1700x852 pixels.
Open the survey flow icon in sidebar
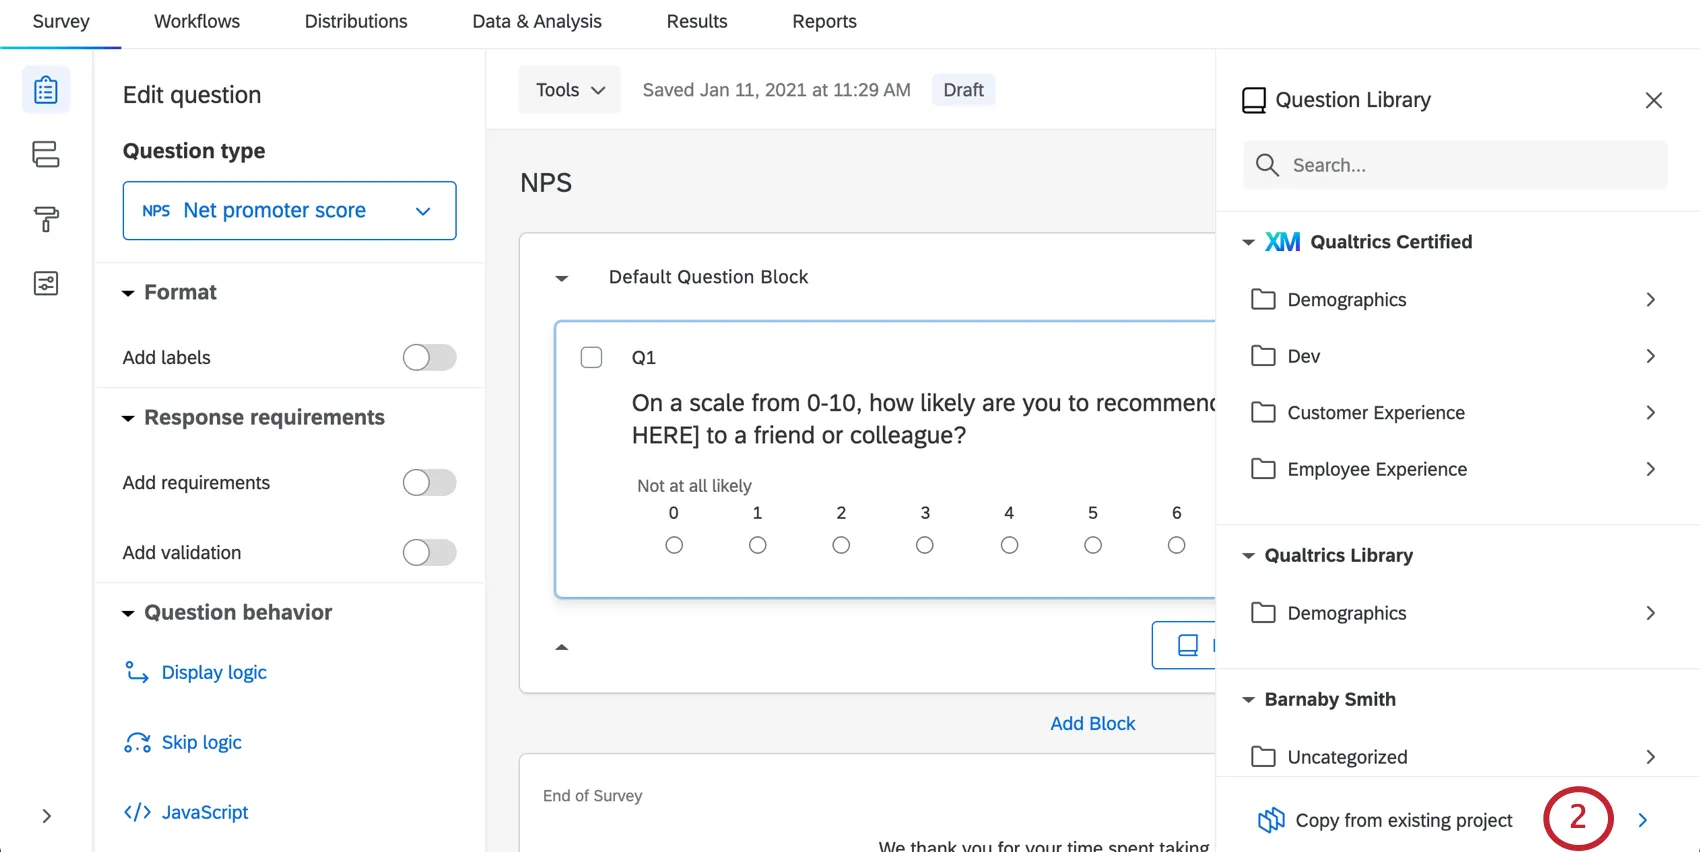46,154
